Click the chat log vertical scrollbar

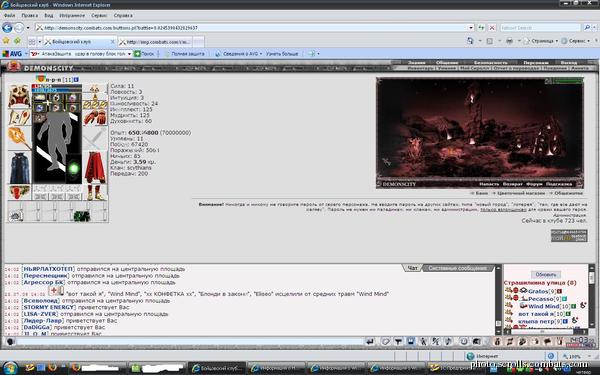[x=498, y=300]
